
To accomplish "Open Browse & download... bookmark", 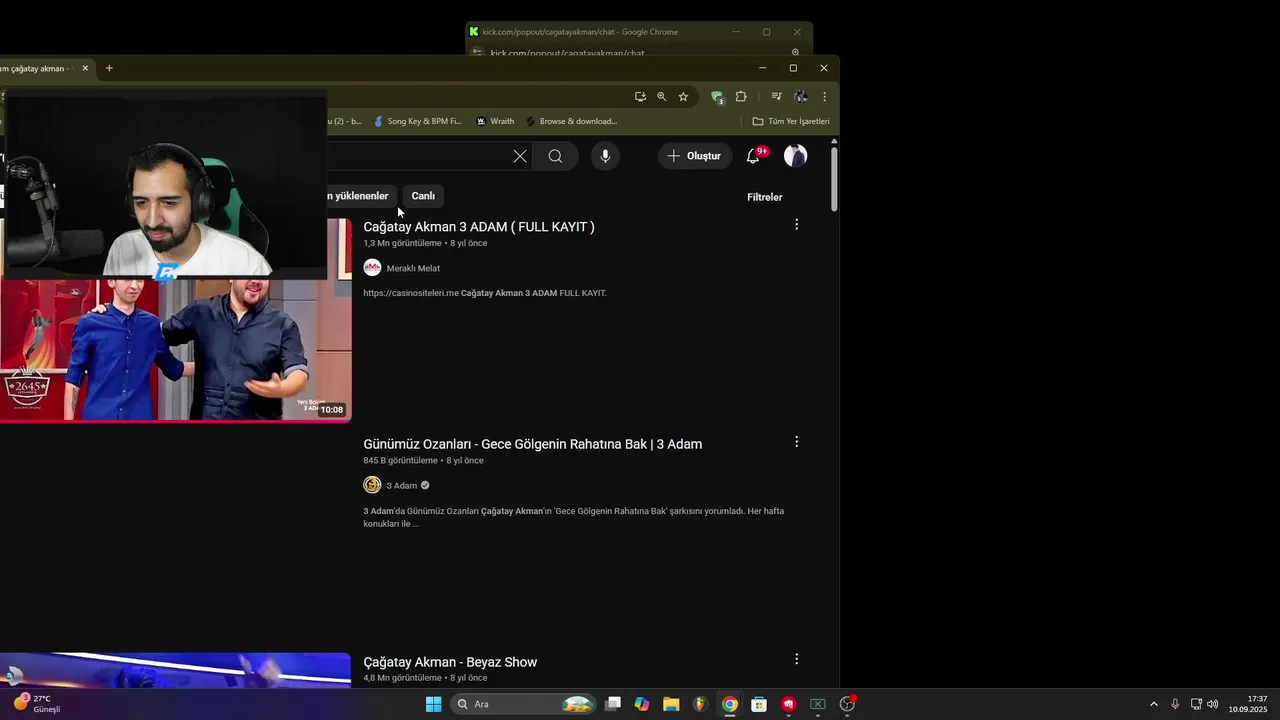I will click(572, 121).
